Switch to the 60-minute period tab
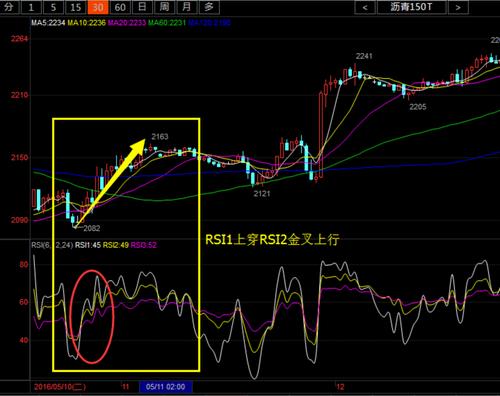500x396 pixels. pyautogui.click(x=120, y=7)
